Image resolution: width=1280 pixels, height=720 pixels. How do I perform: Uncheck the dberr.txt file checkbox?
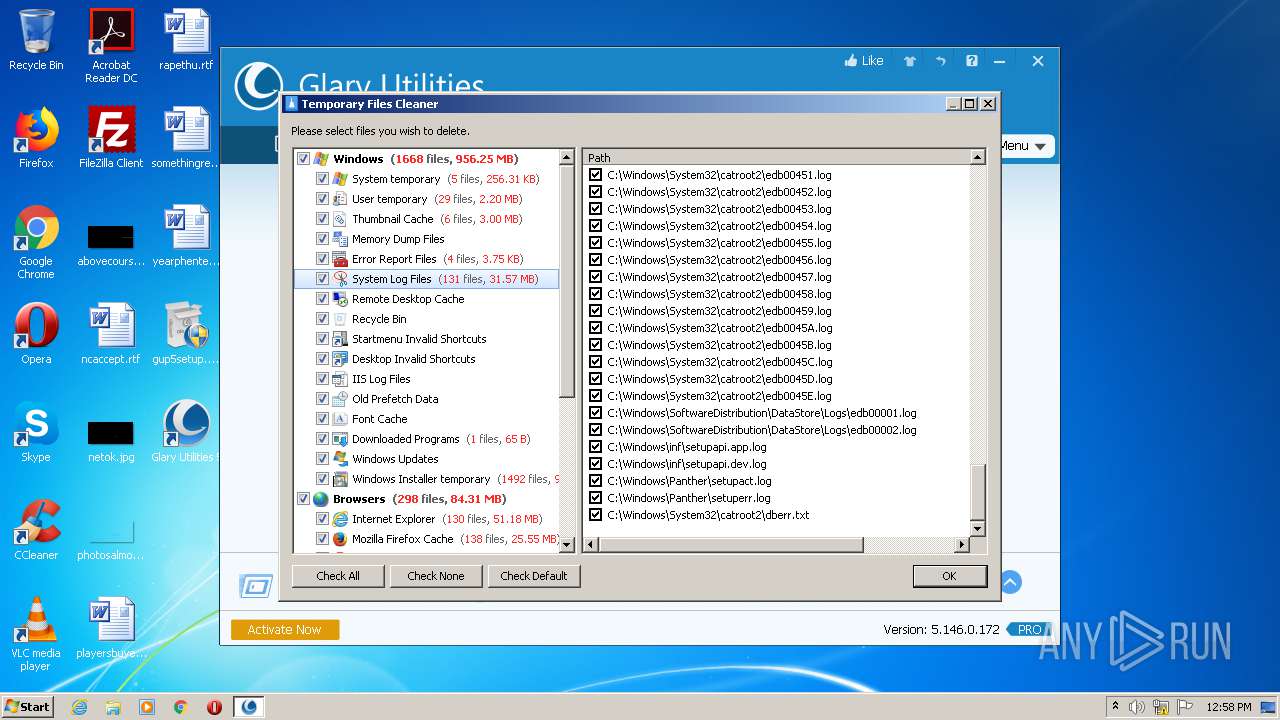(596, 515)
